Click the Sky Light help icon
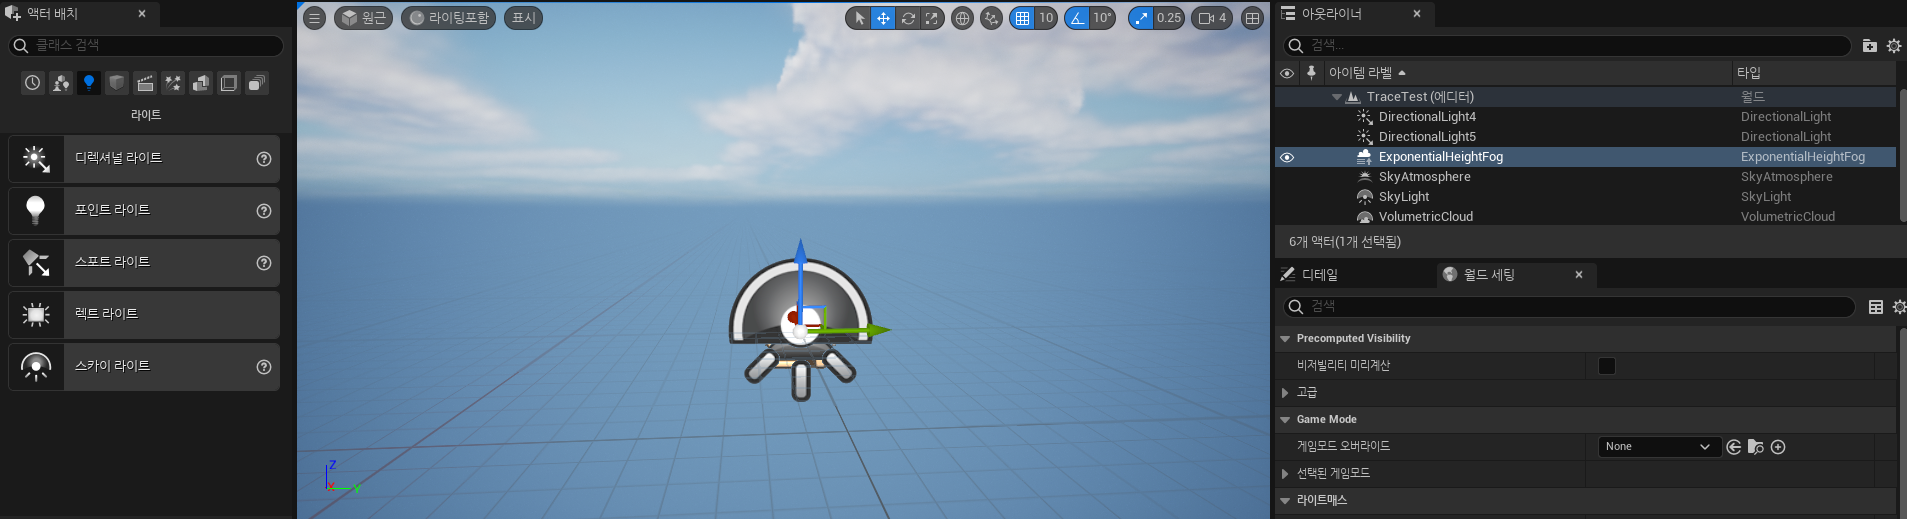 click(x=264, y=367)
